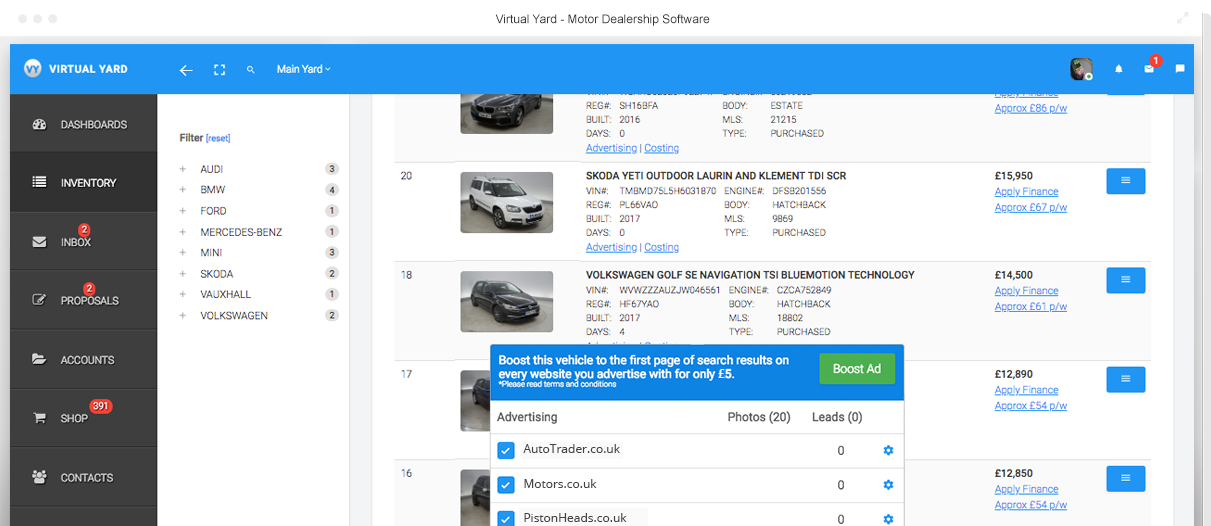Screen dimensions: 1211x526
Task: Open the chat message icon
Action: [x=1180, y=69]
